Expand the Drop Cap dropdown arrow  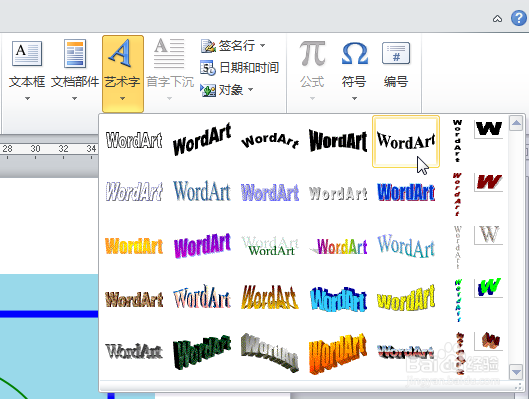[x=169, y=98]
